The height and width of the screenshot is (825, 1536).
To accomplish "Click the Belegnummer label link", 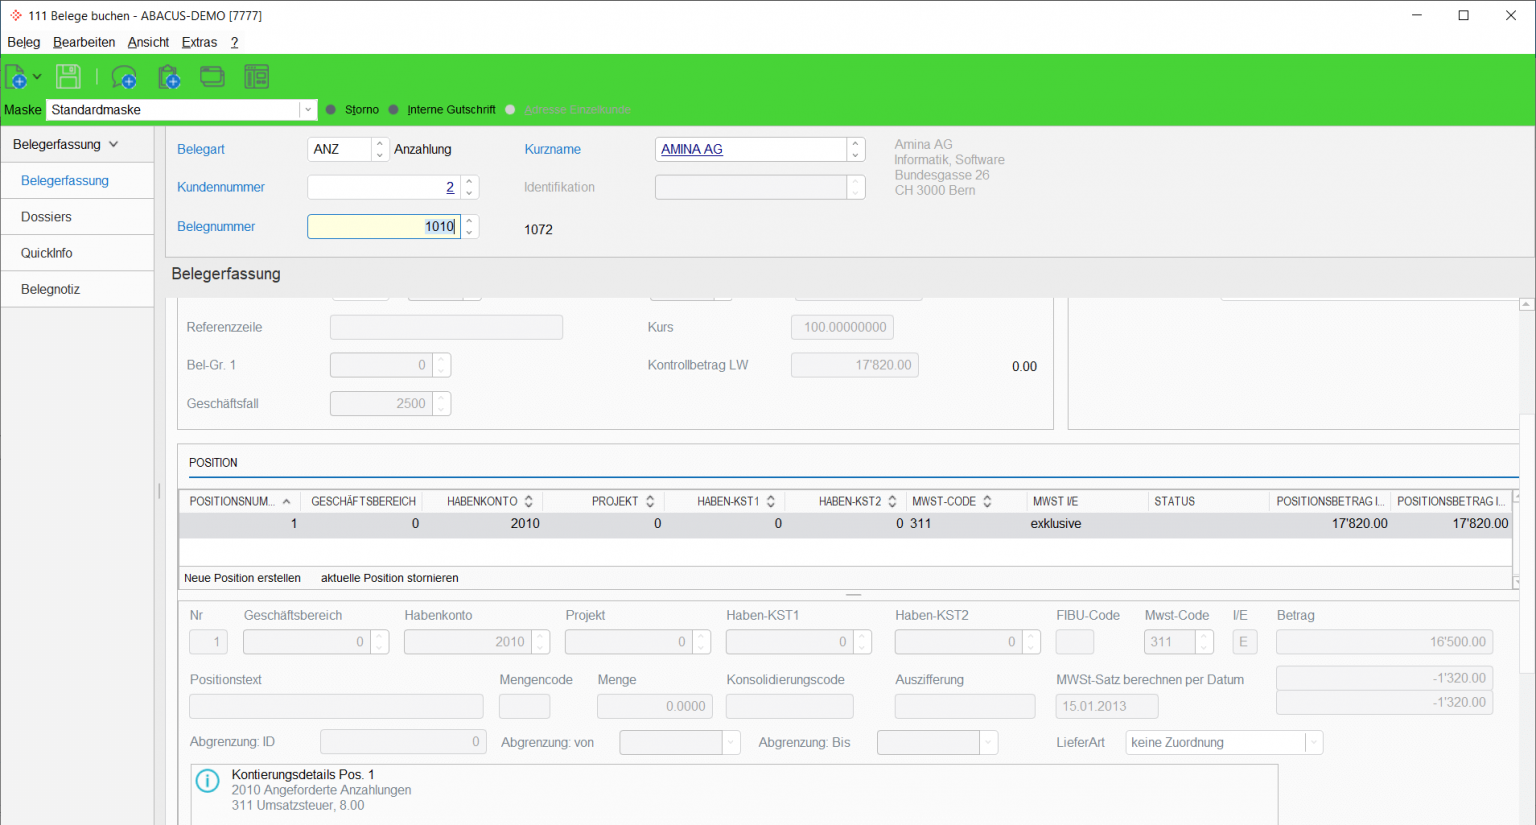I will [216, 226].
